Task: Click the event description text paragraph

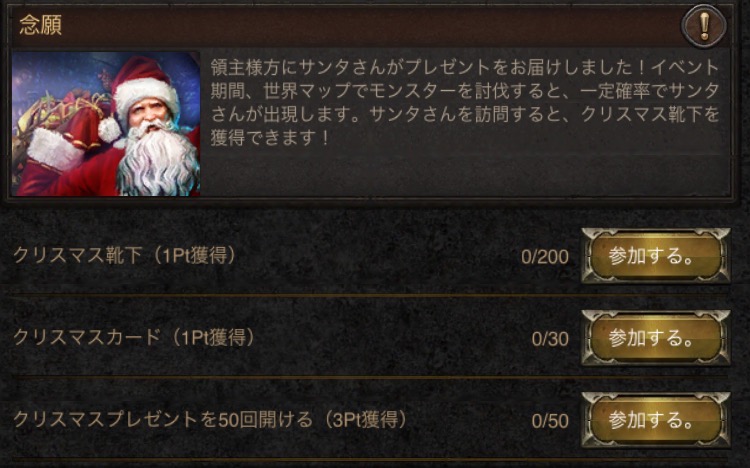Action: (x=465, y=102)
